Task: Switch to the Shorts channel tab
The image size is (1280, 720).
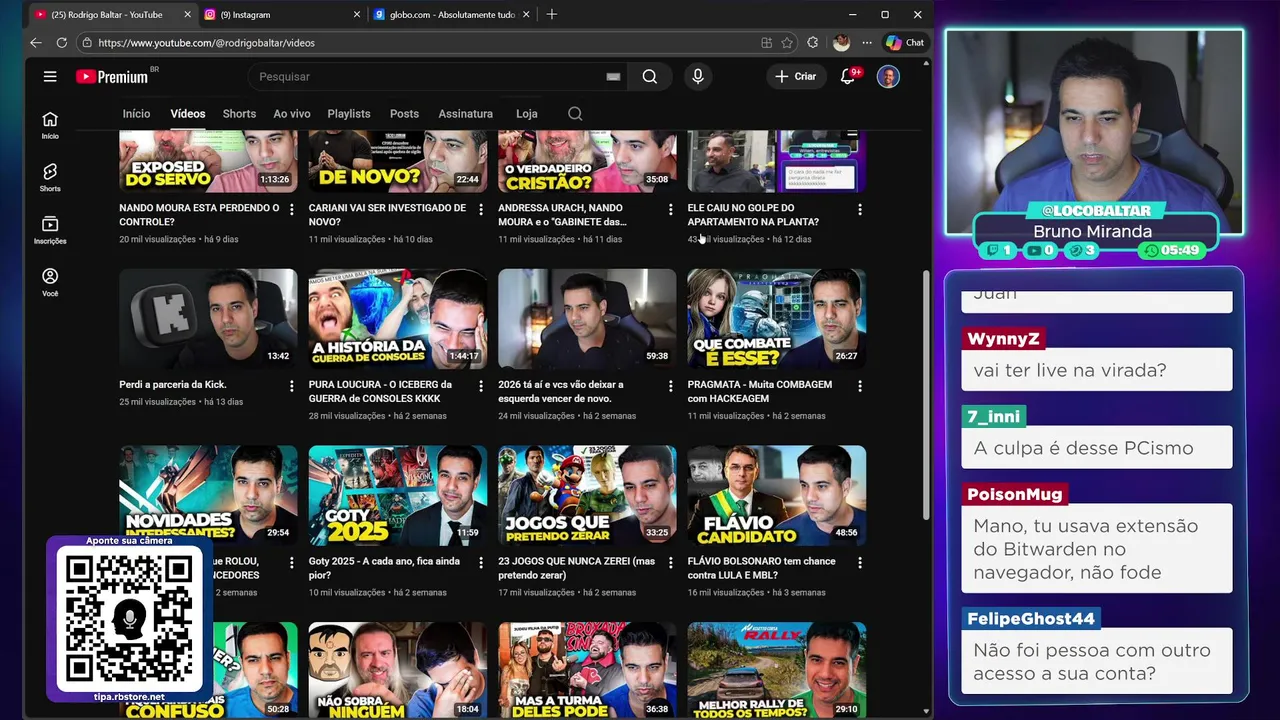Action: click(x=239, y=114)
